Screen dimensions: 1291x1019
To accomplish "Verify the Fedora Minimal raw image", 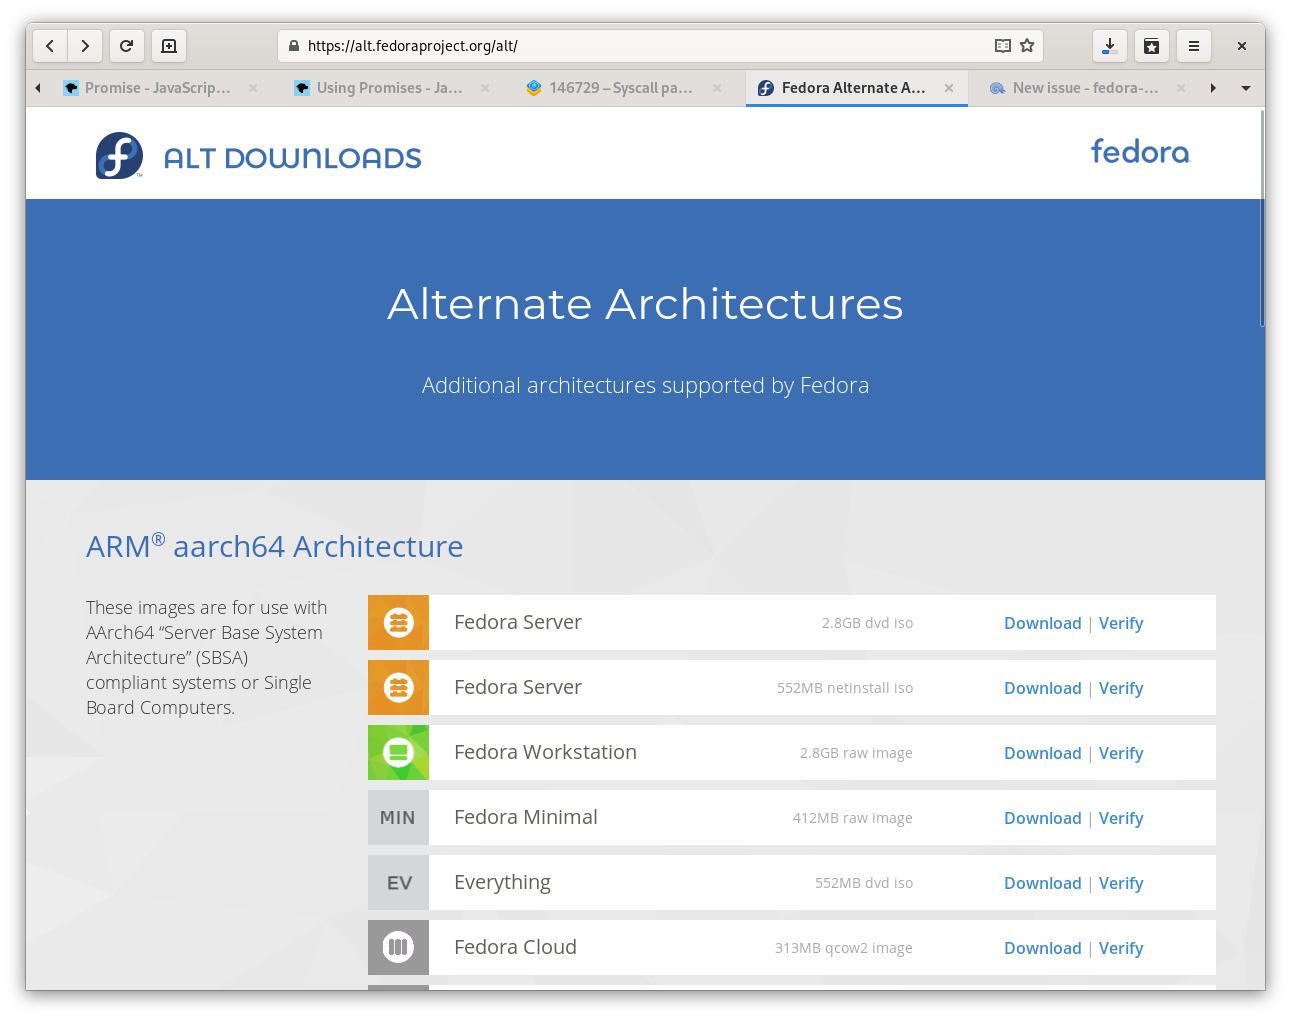I will [1121, 818].
